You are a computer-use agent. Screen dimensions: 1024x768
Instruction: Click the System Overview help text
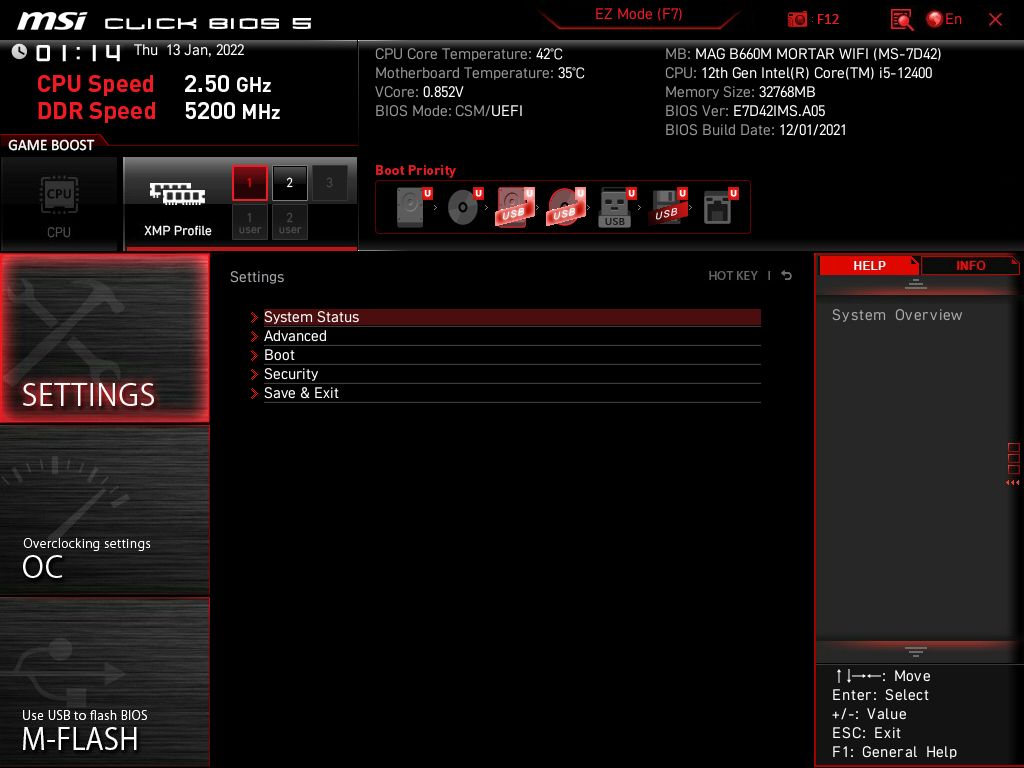897,315
